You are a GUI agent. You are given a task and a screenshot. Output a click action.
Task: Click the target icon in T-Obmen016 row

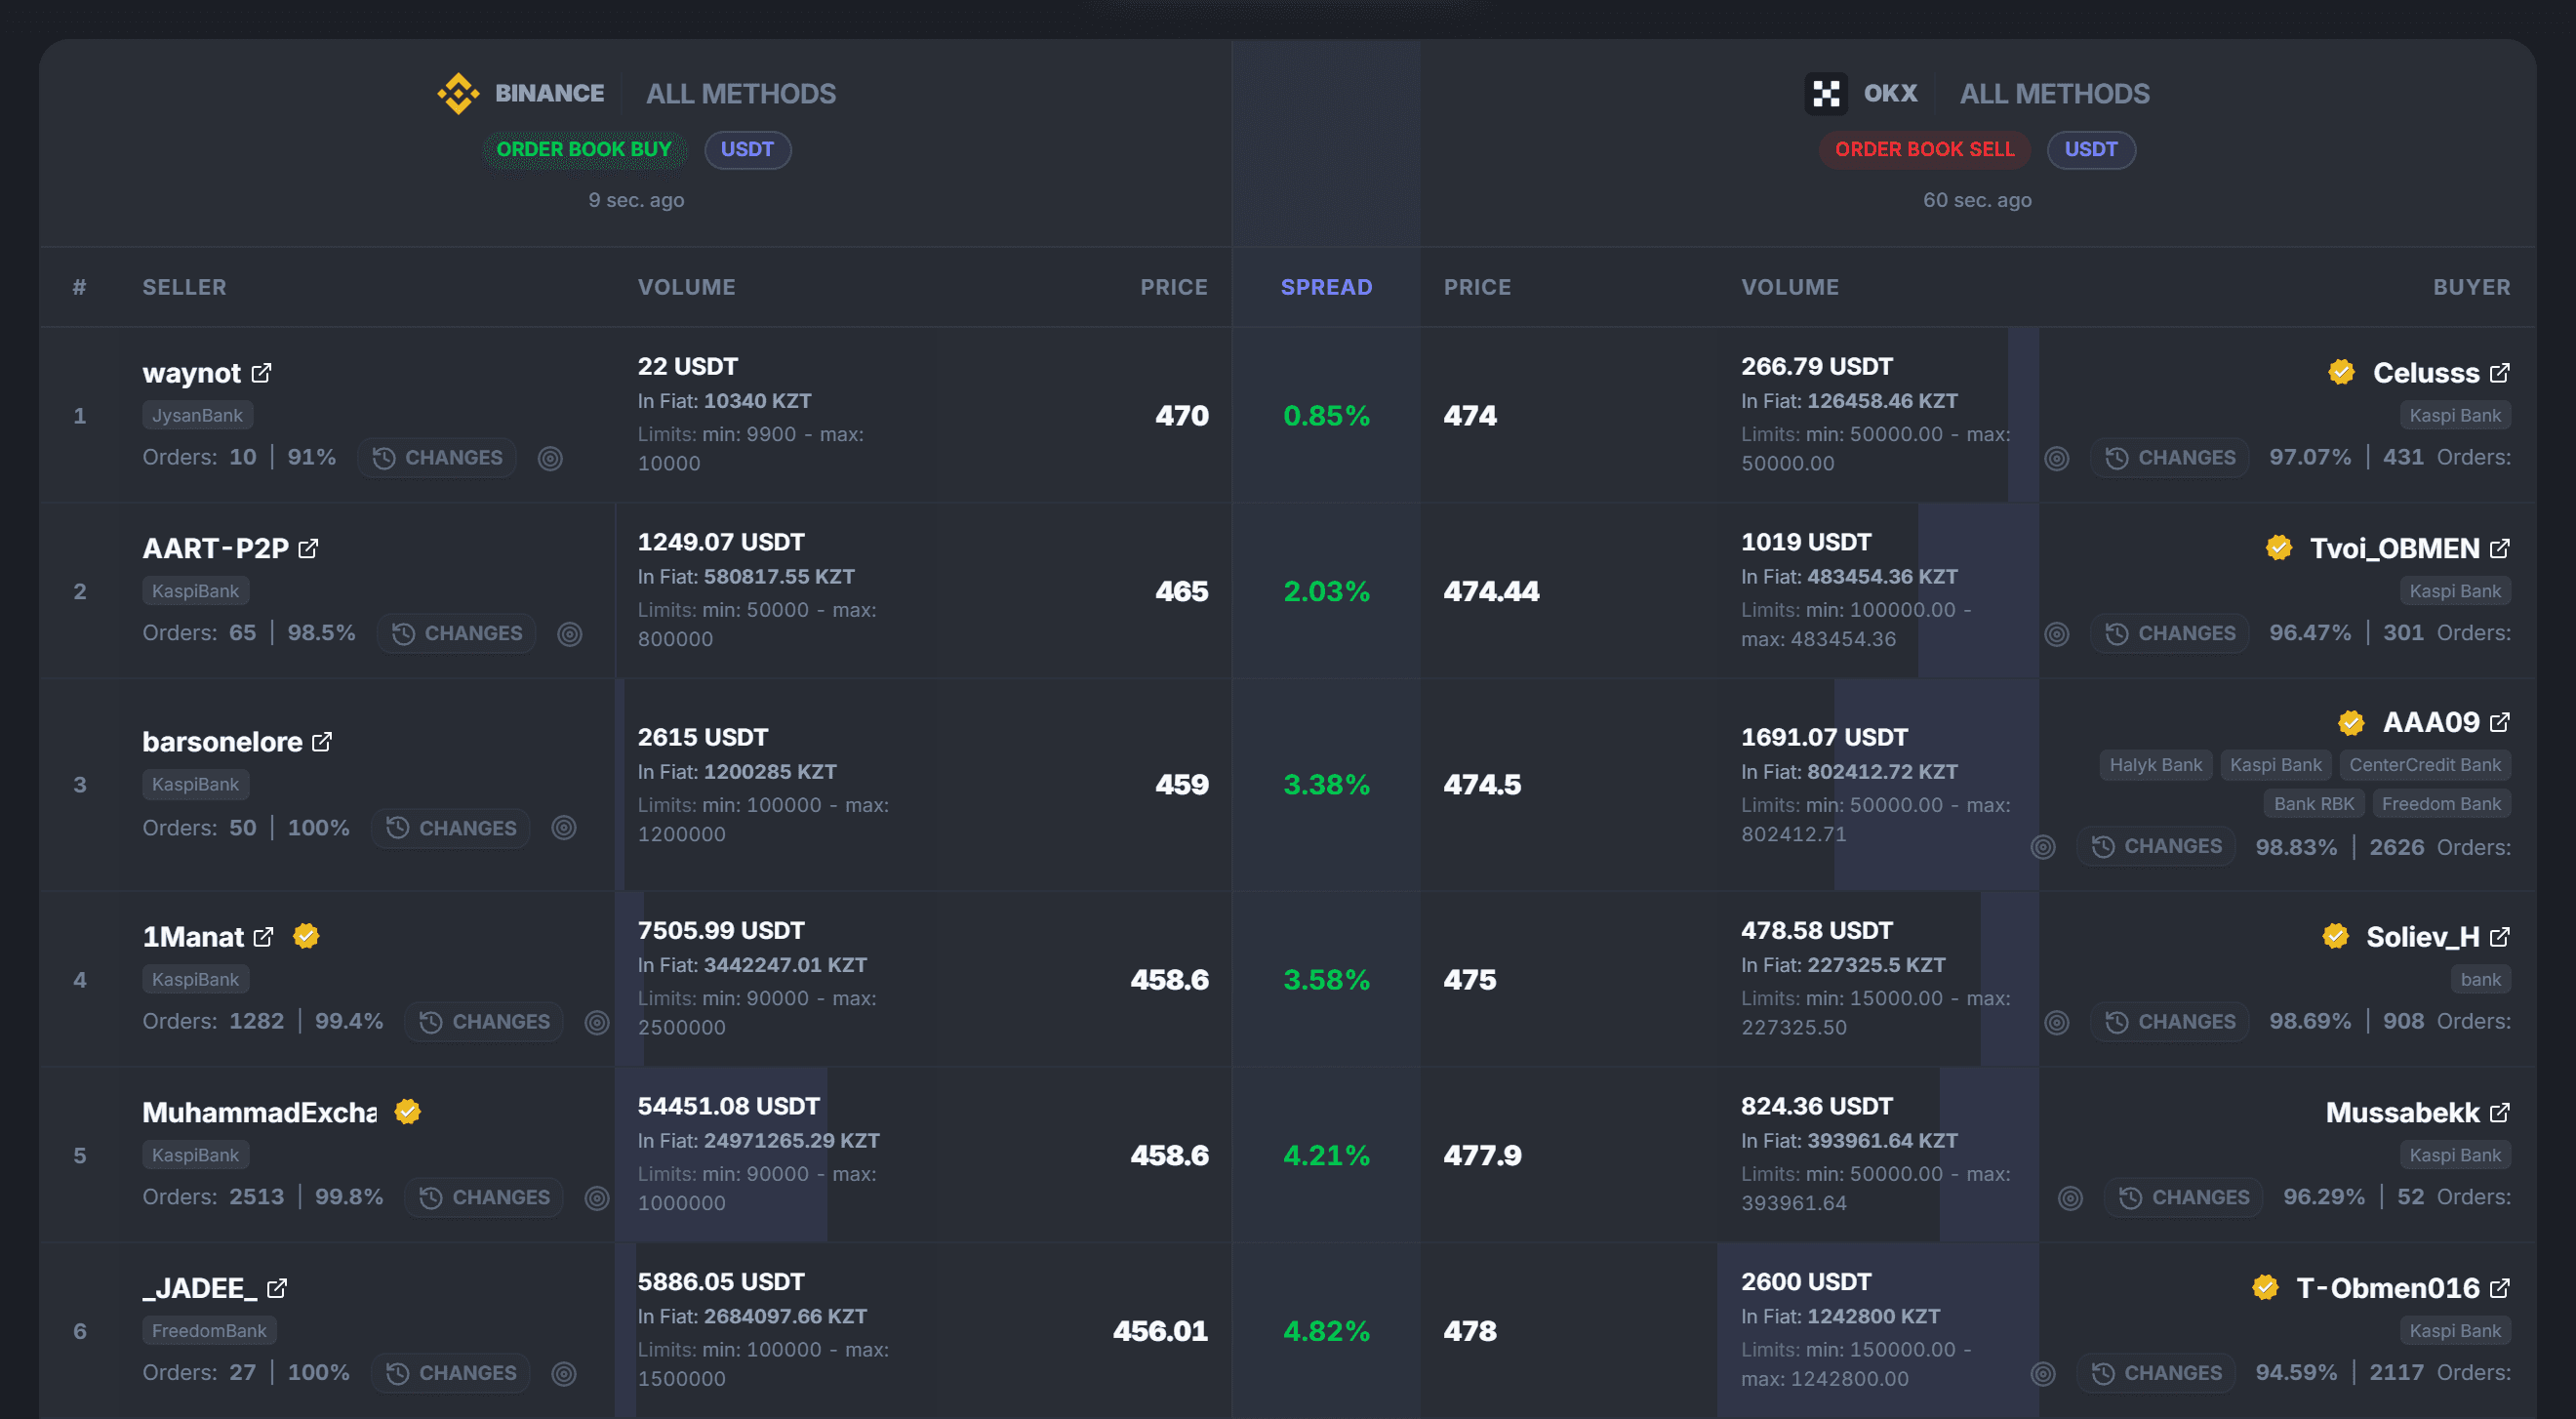point(2043,1374)
